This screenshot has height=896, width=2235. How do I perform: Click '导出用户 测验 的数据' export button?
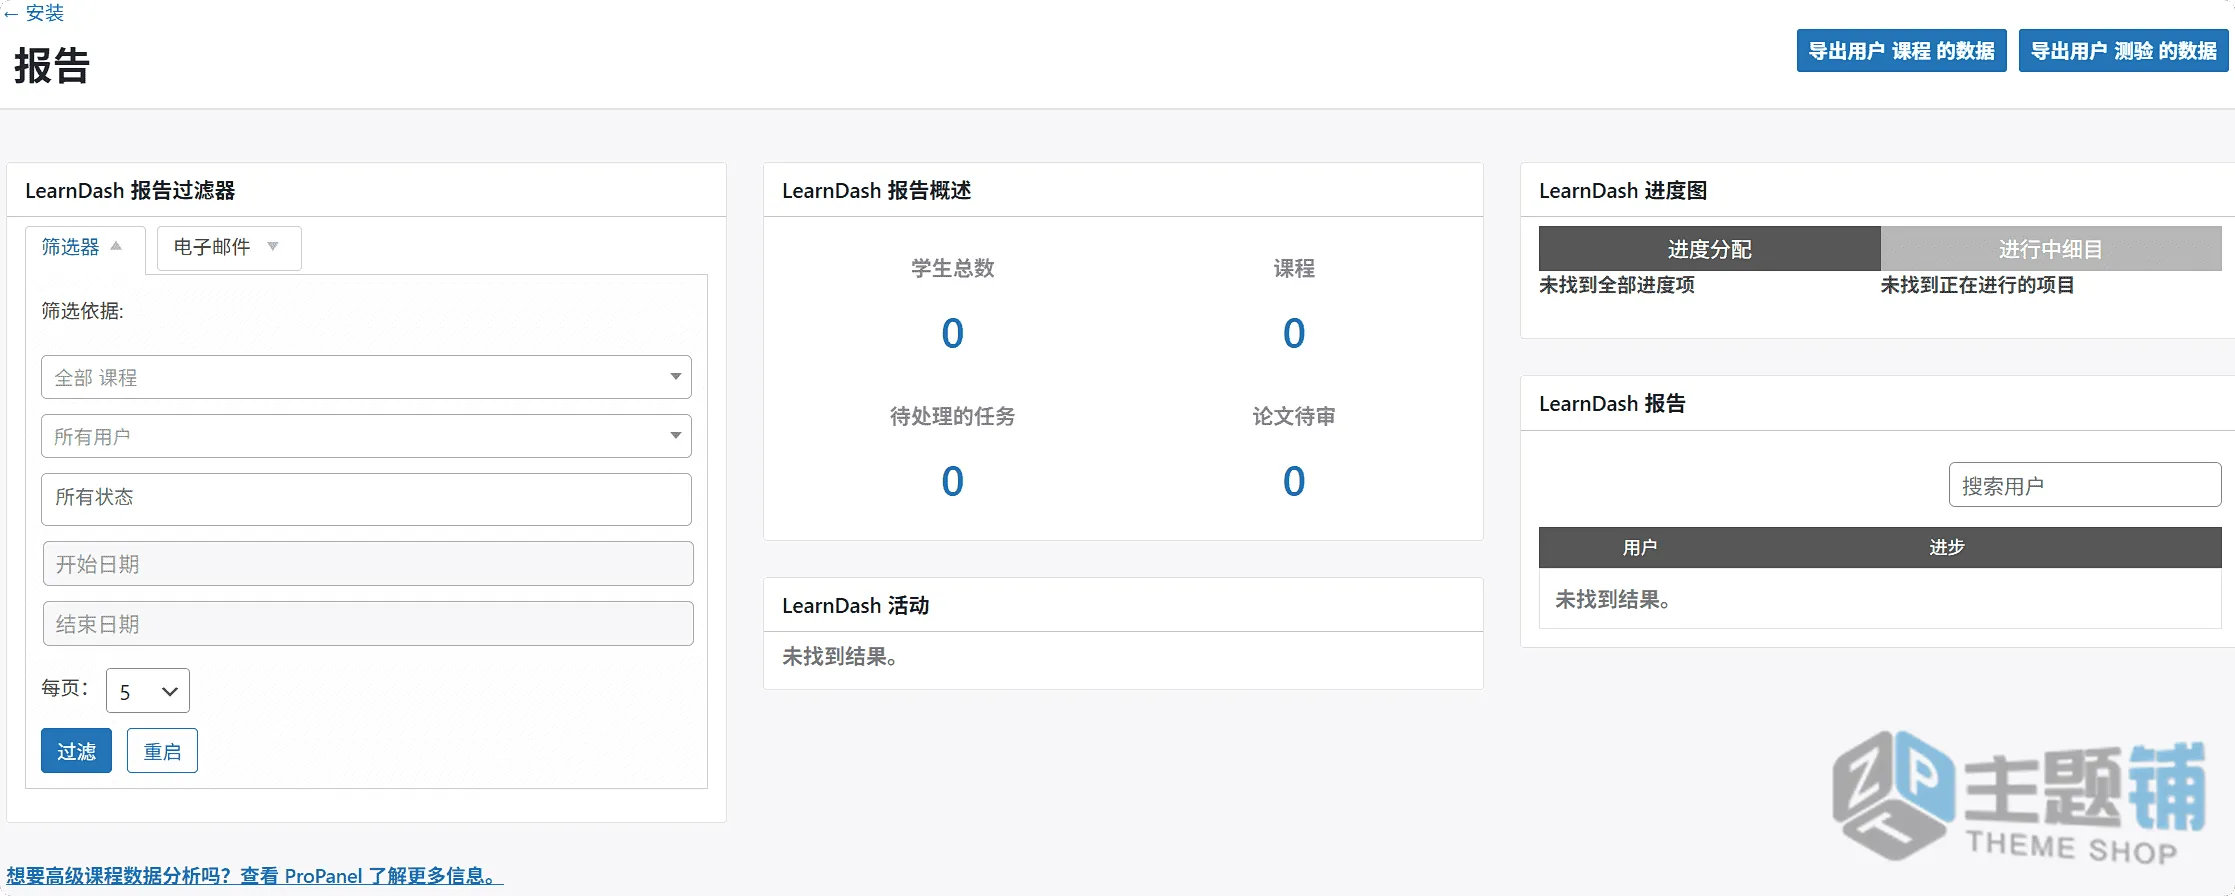pos(2123,51)
